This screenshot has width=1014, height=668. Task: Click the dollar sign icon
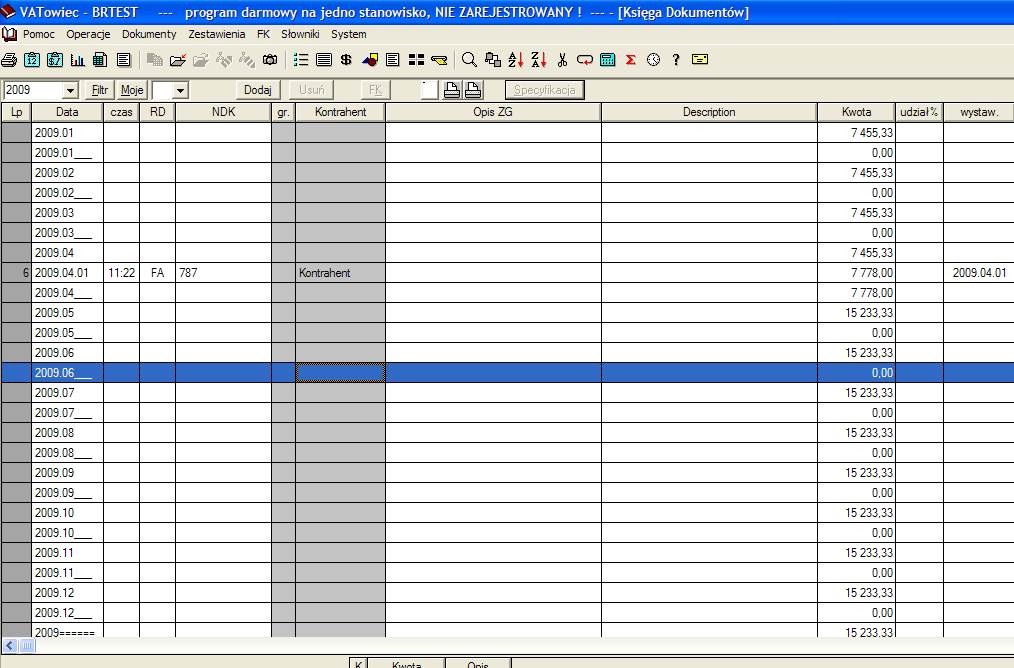(x=346, y=60)
